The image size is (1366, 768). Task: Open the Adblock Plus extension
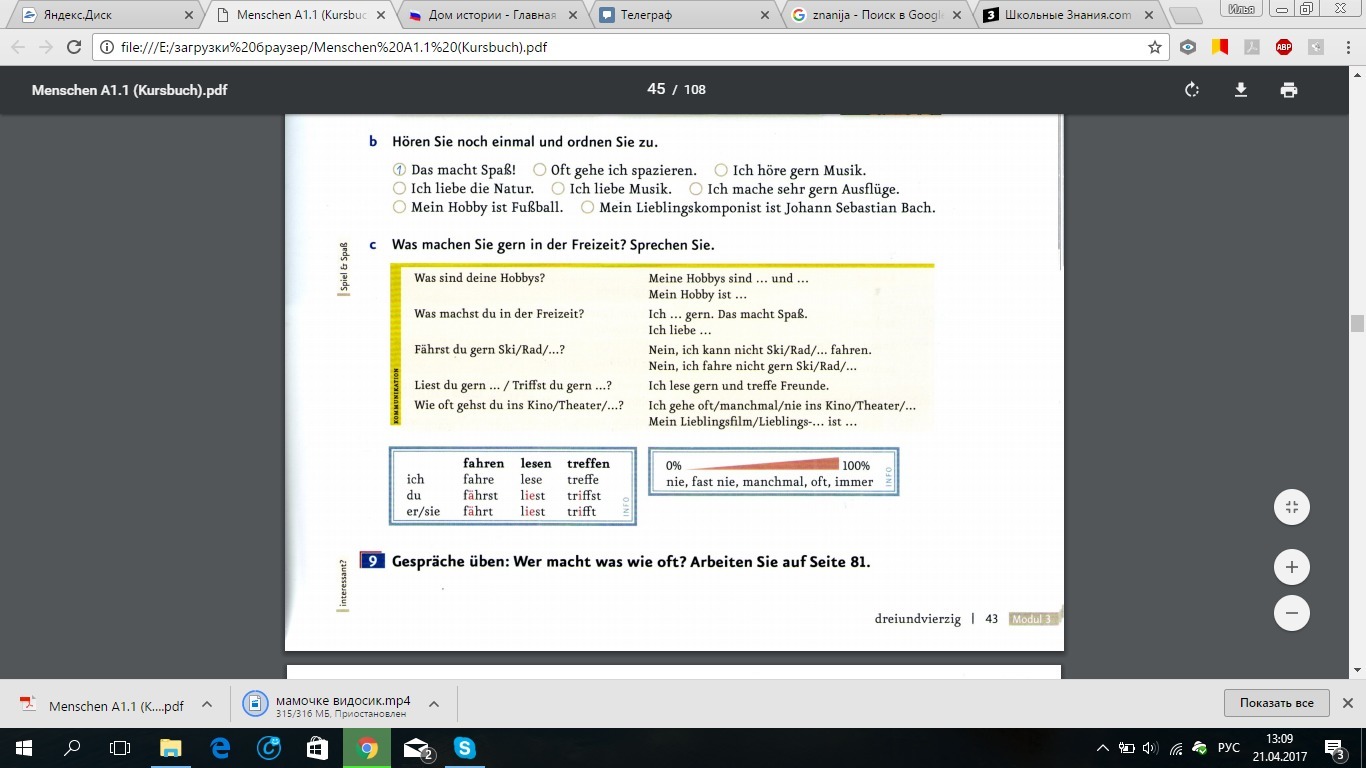pos(1283,47)
